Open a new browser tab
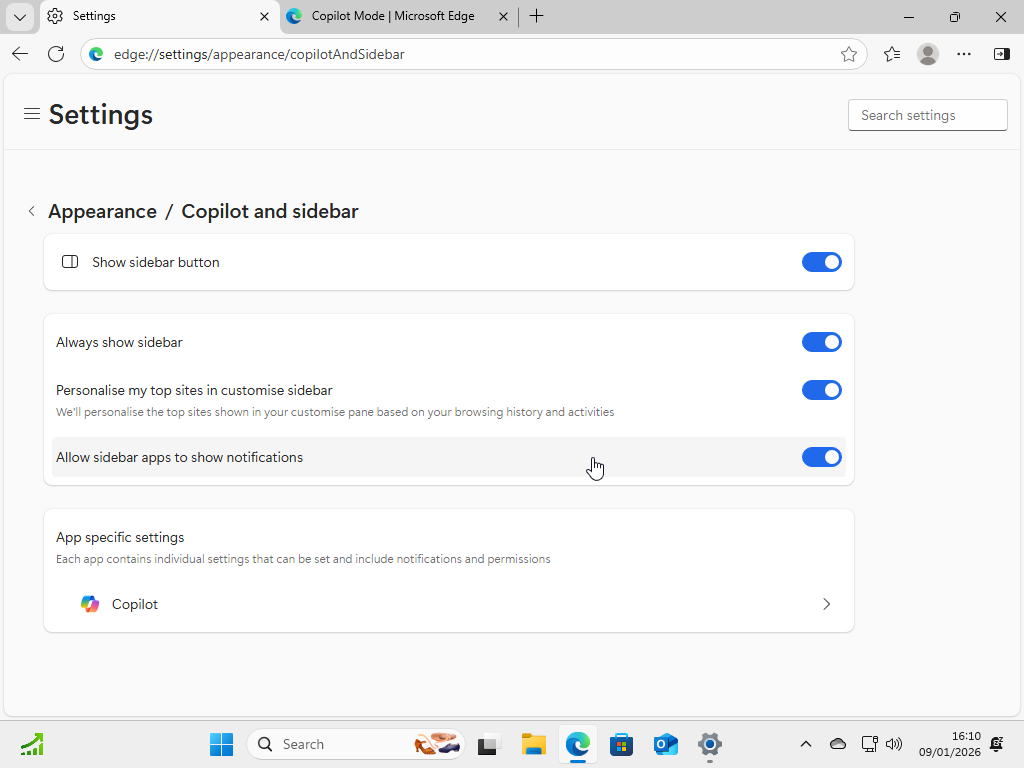 (x=537, y=16)
